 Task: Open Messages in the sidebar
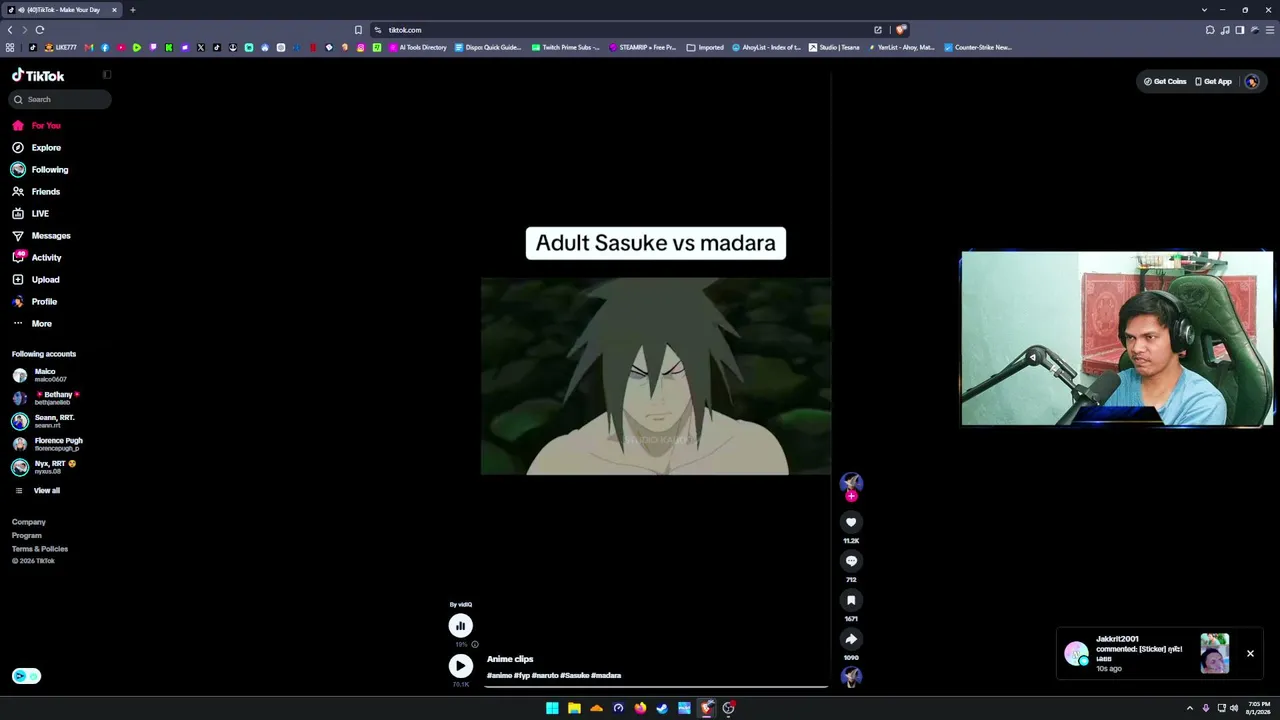[41, 236]
